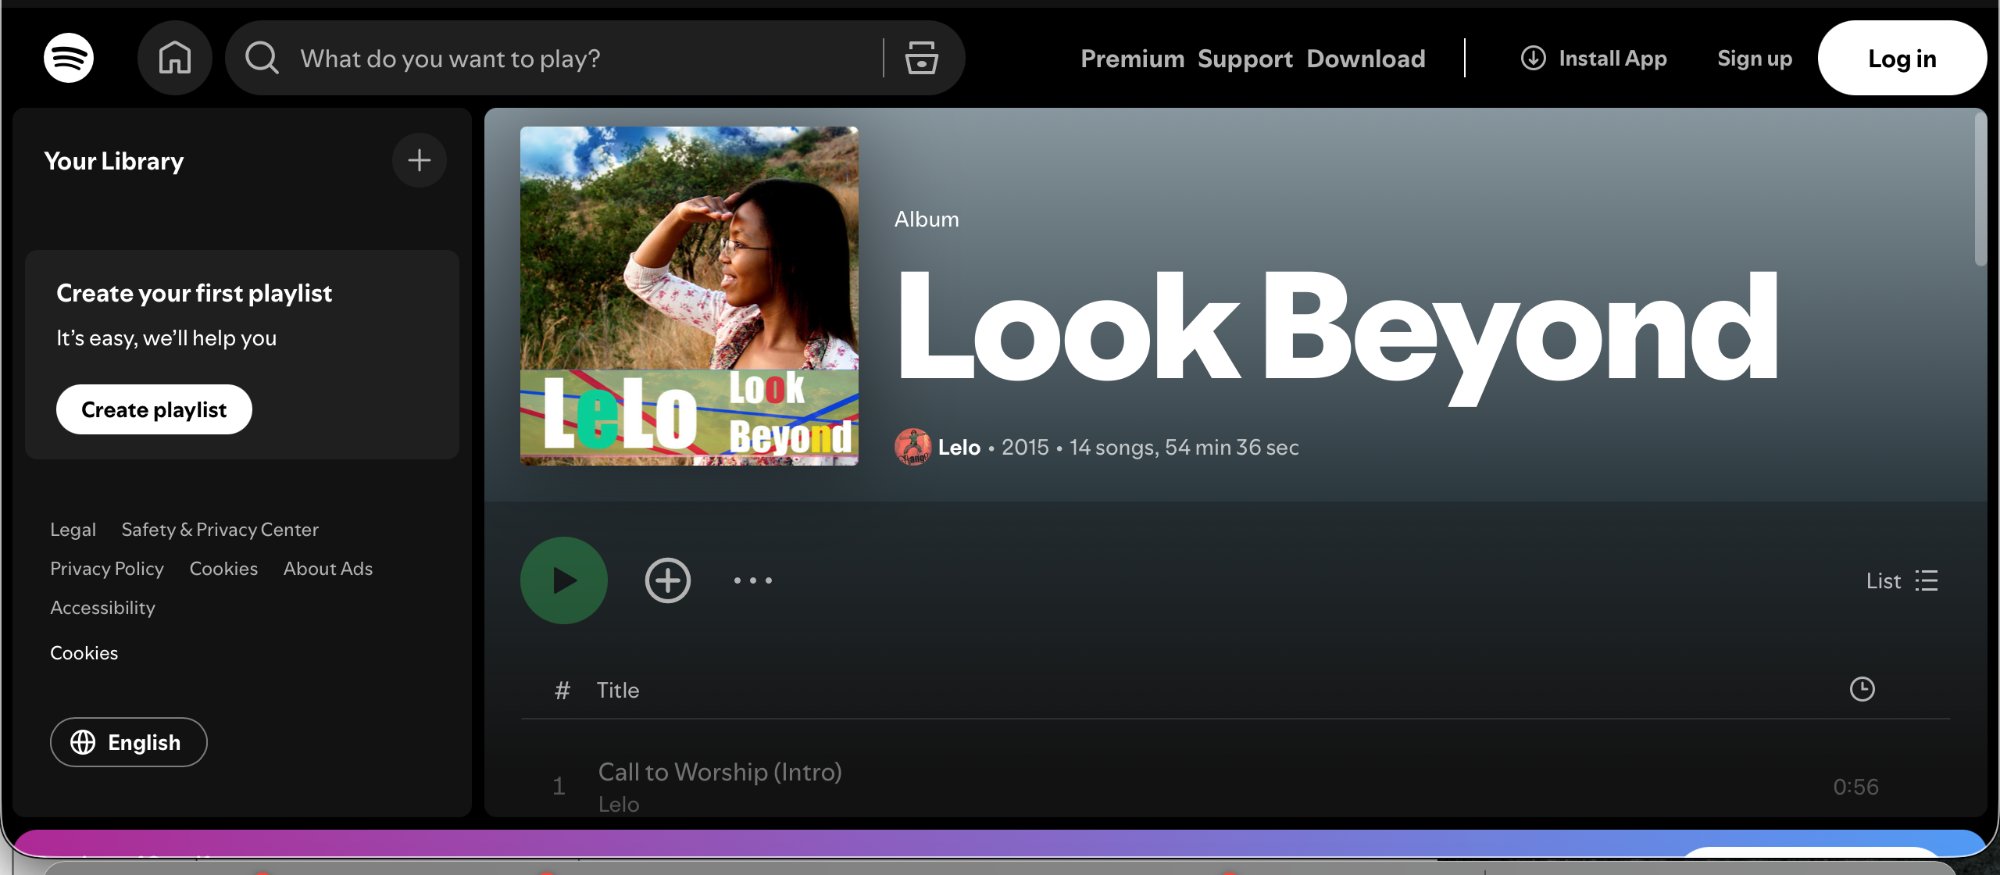Viewport: 2000px width, 875px height.
Task: Click the track number 1
Action: coord(559,787)
